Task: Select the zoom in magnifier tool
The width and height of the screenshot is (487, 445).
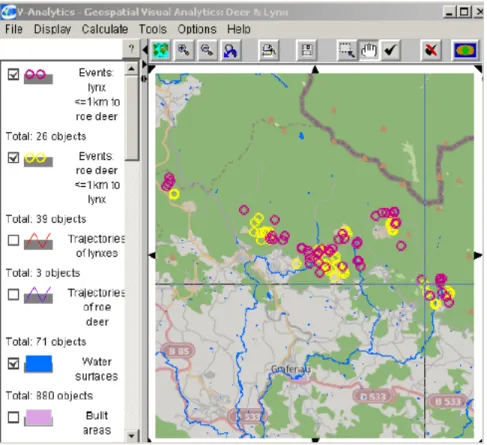Action: [184, 50]
